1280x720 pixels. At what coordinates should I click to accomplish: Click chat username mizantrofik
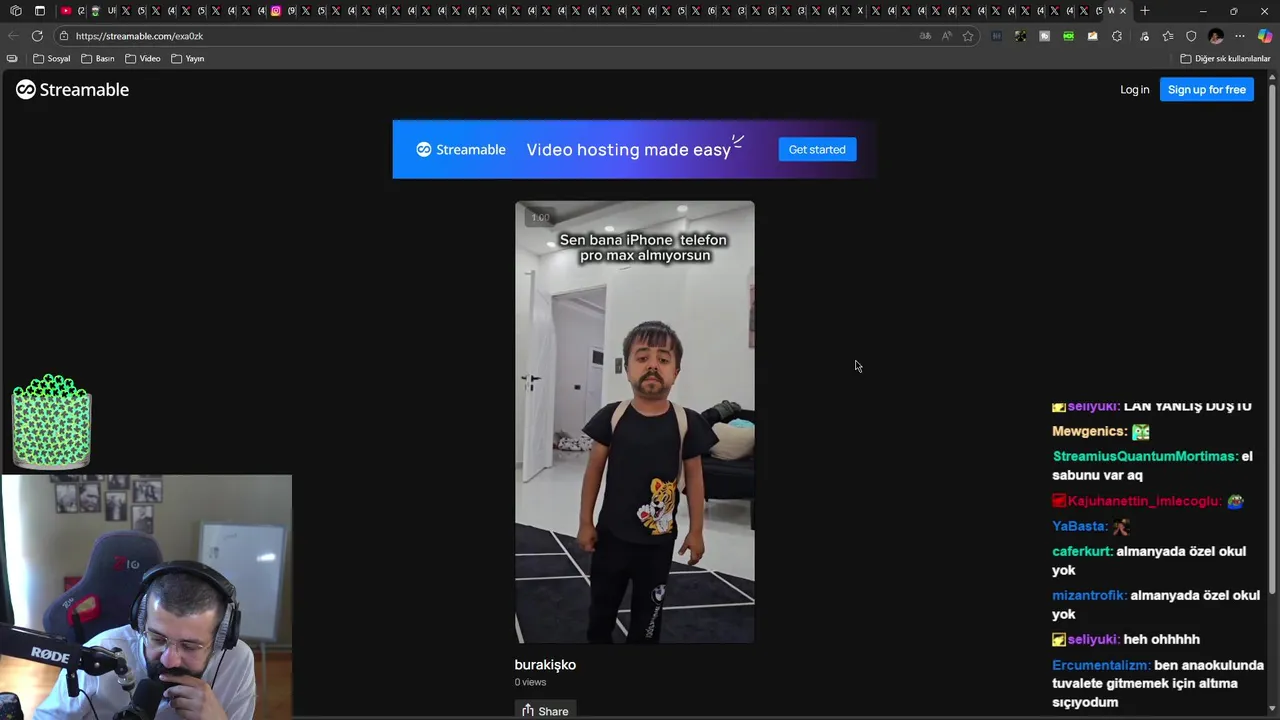(x=1089, y=595)
